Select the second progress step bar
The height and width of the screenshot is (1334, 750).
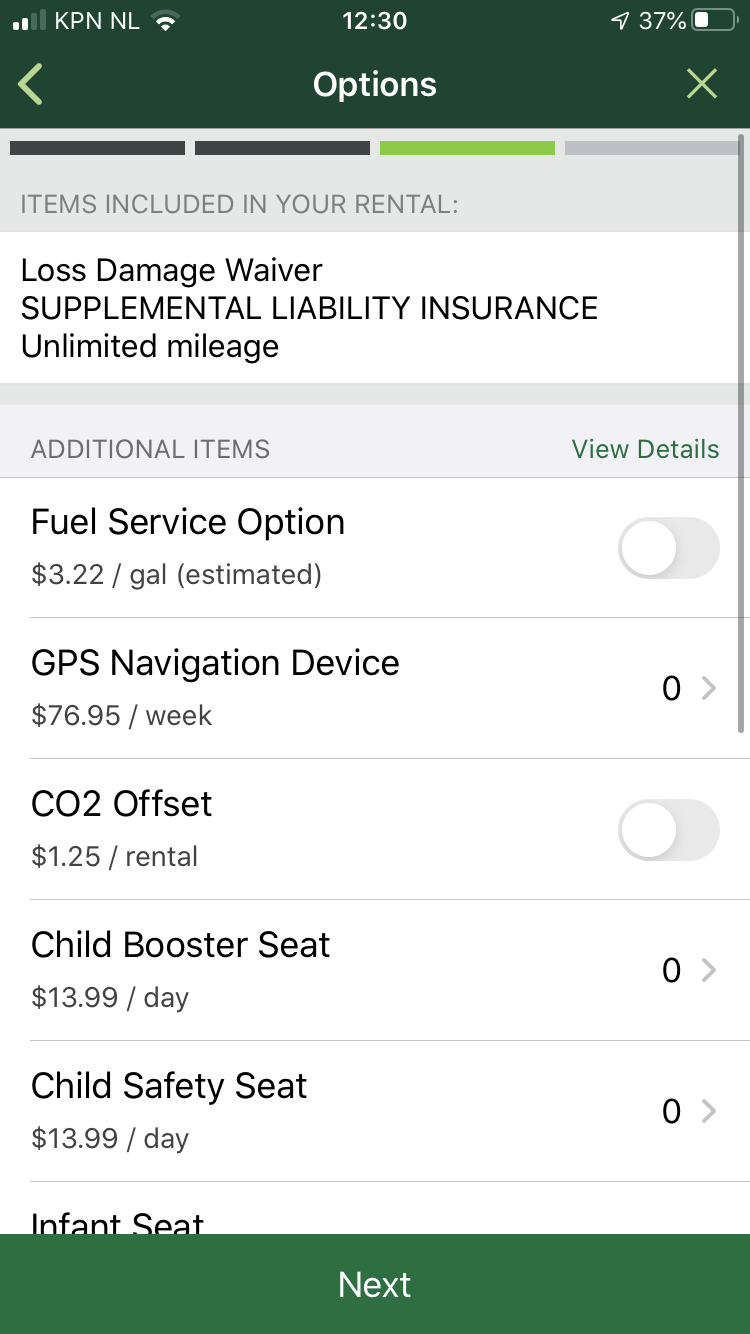coord(282,148)
